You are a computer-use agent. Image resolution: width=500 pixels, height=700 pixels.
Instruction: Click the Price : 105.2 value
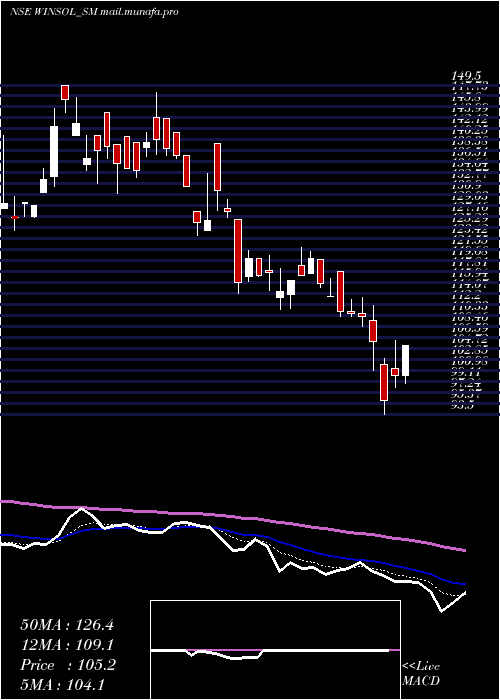(x=68, y=665)
